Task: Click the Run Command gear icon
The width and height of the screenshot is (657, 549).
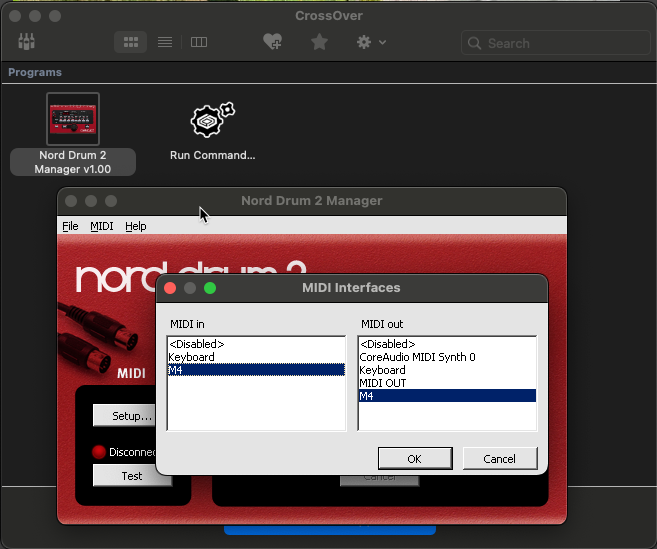Action: tap(212, 120)
